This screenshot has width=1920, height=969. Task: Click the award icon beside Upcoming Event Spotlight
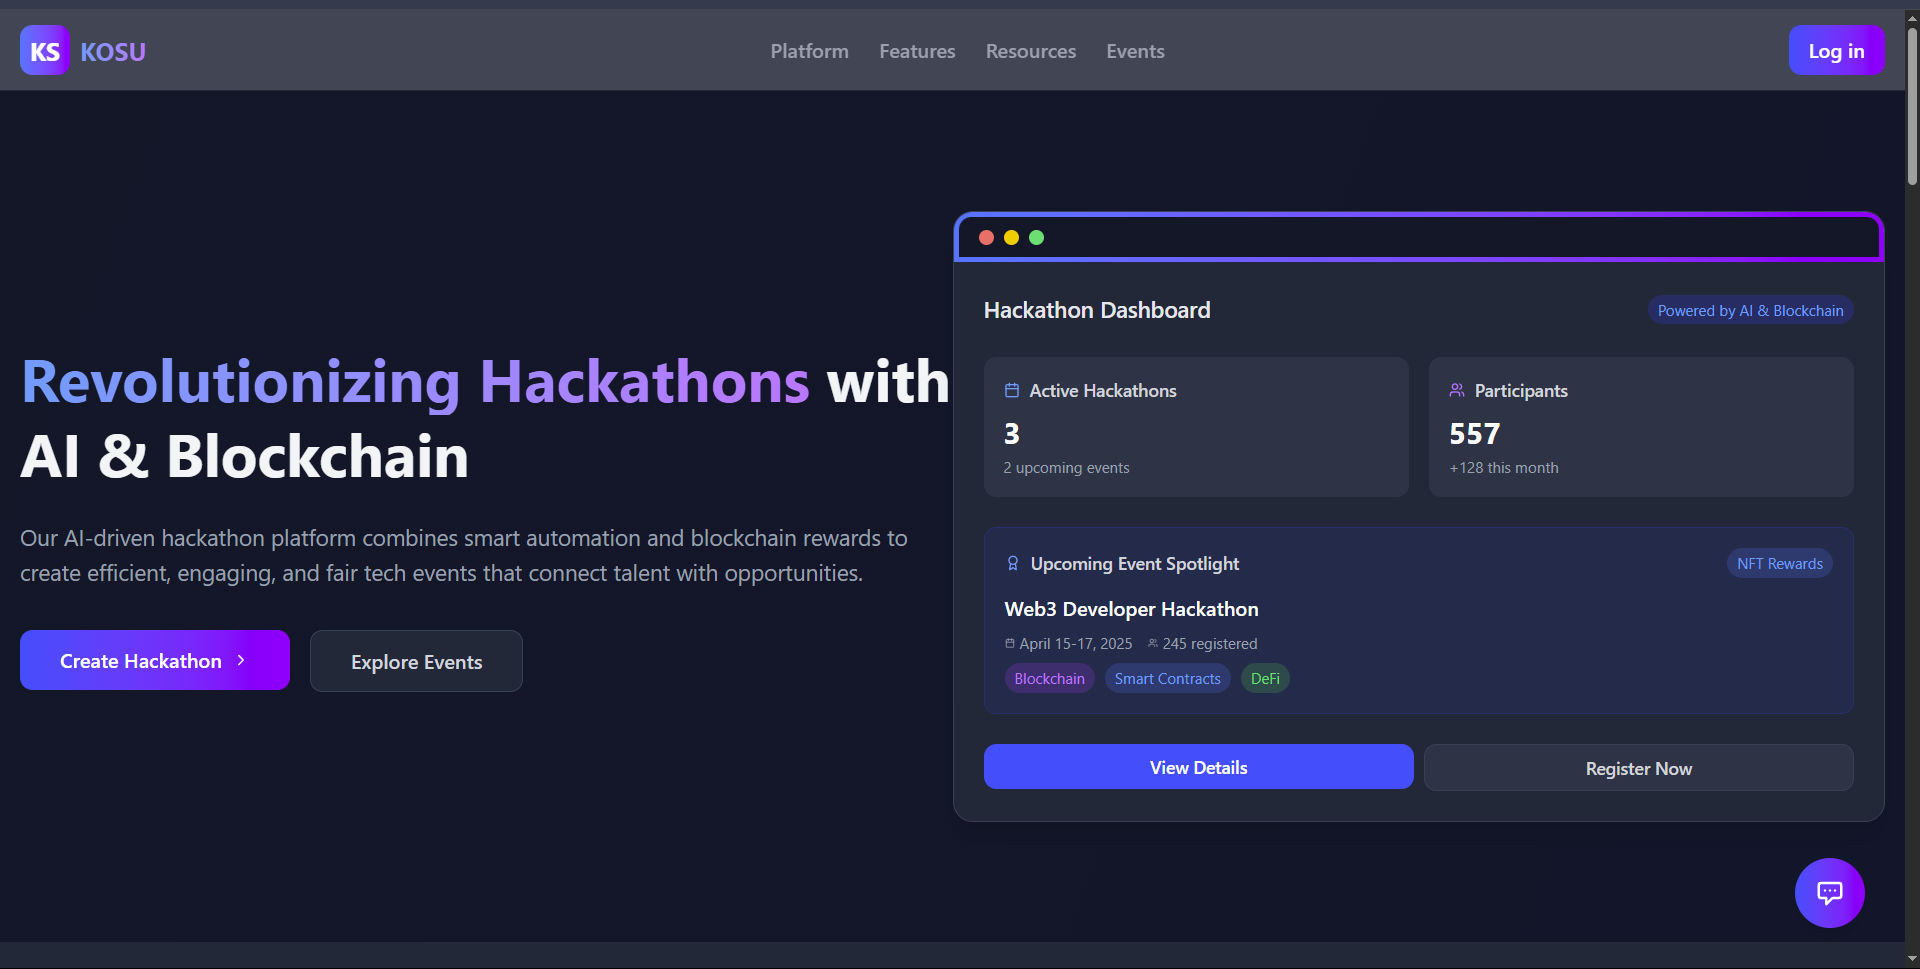pyautogui.click(x=1013, y=564)
